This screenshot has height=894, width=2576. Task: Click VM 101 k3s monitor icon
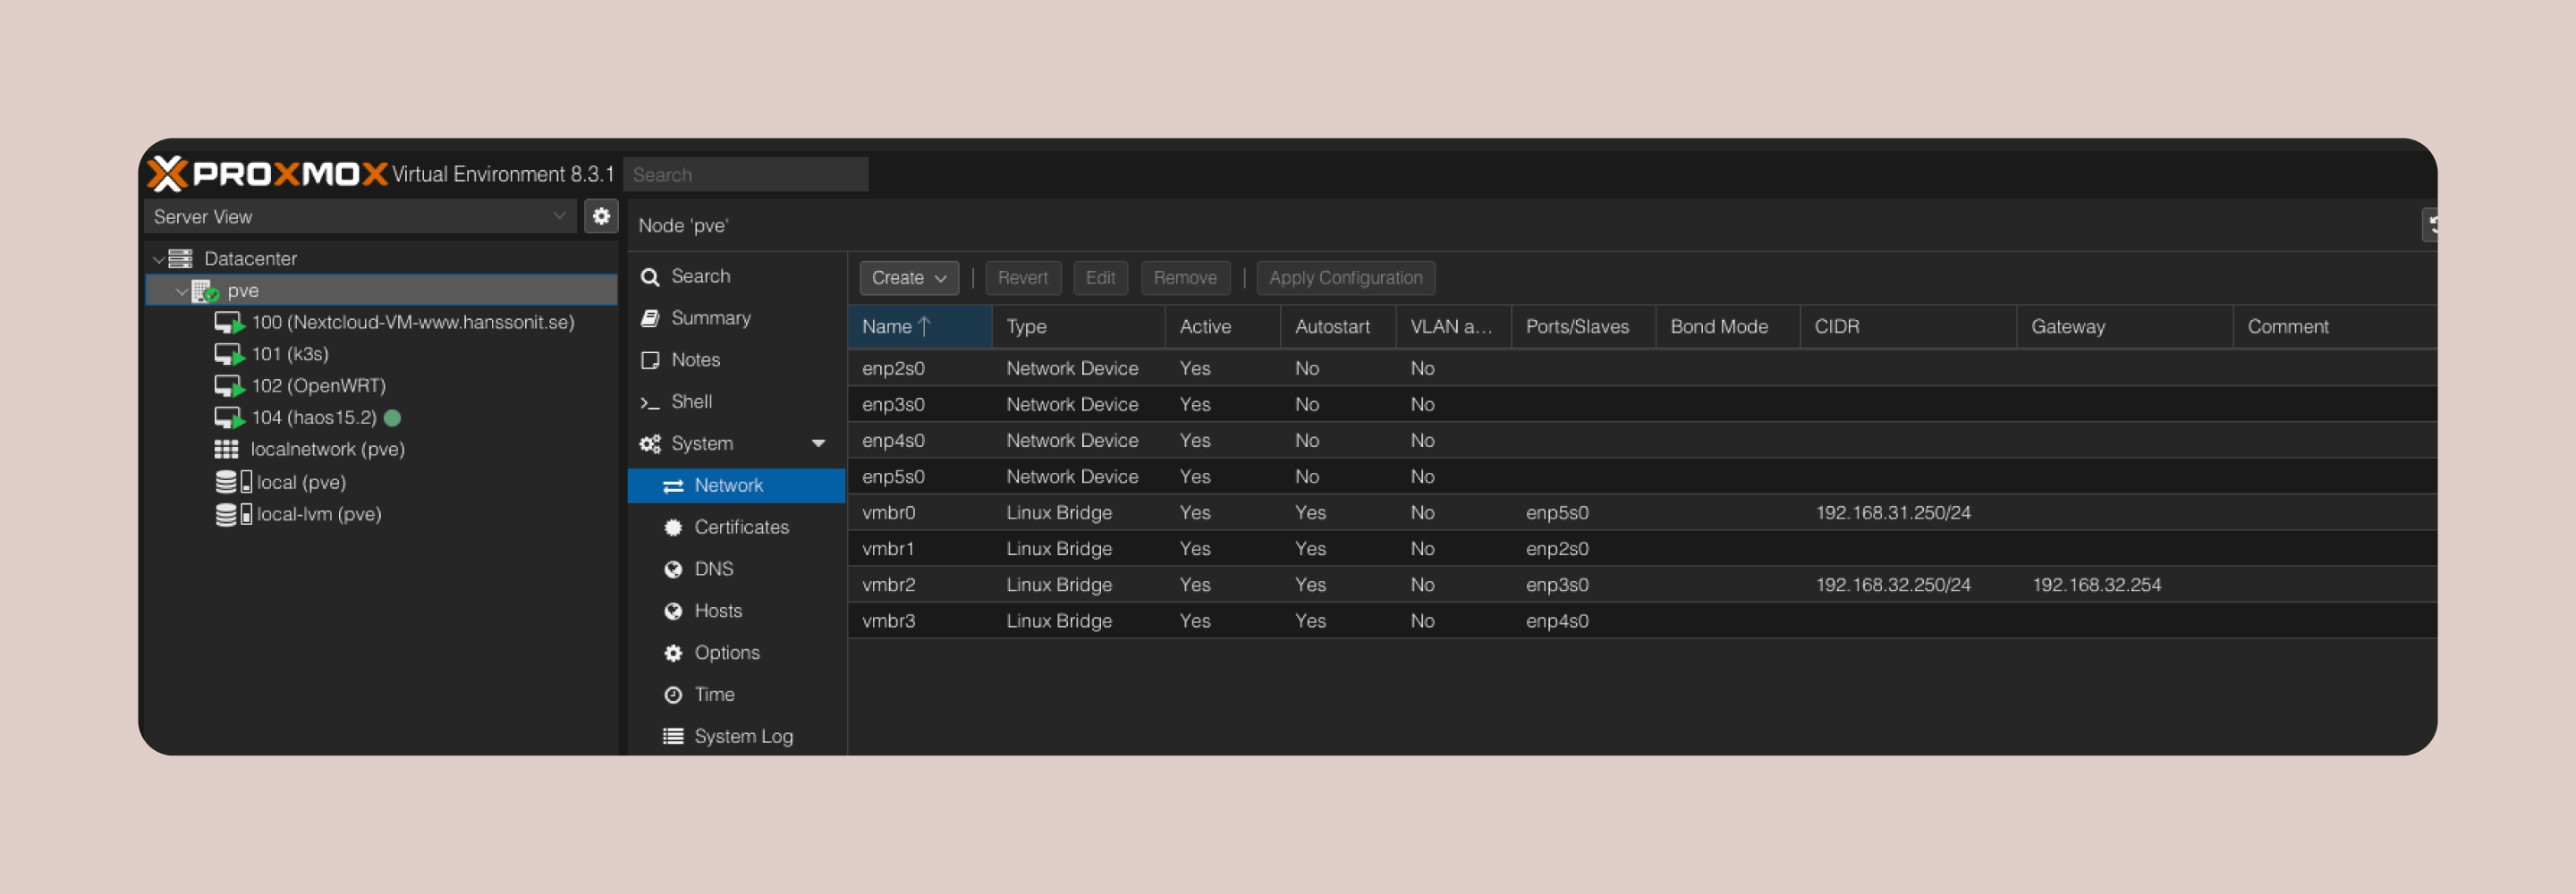click(x=229, y=355)
